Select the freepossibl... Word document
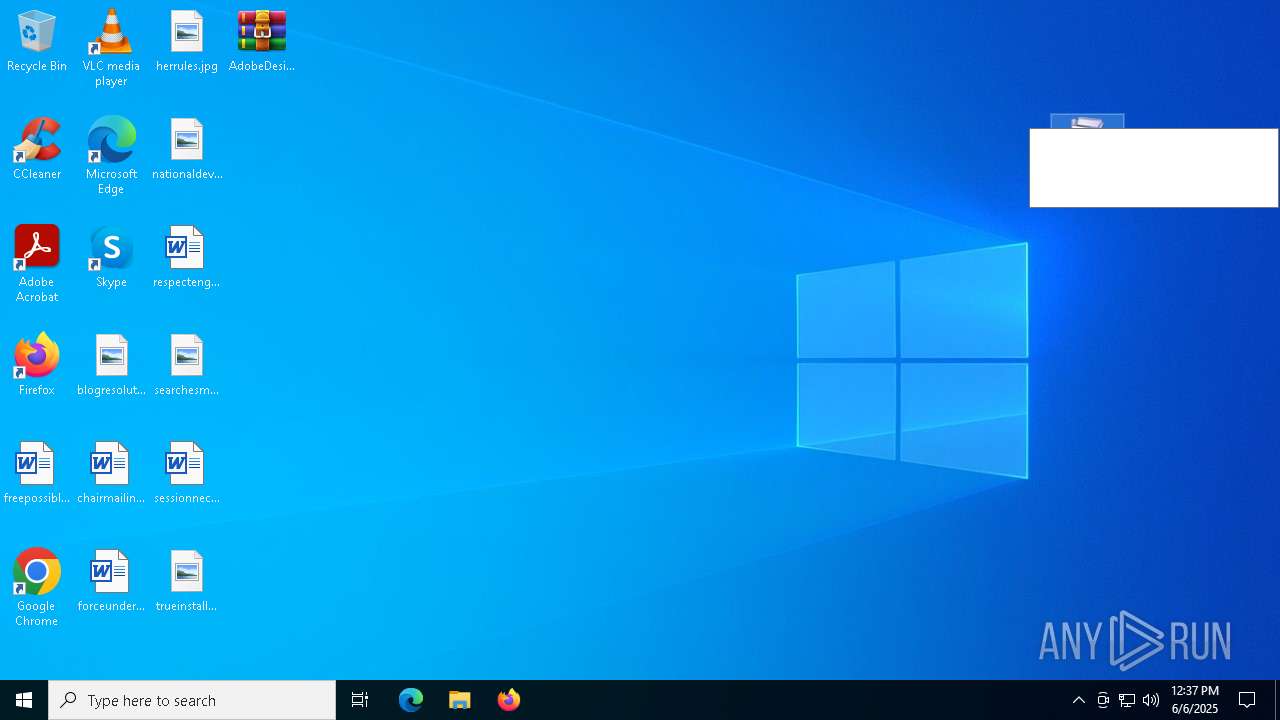Screen dimensions: 1280x720 tap(37, 474)
